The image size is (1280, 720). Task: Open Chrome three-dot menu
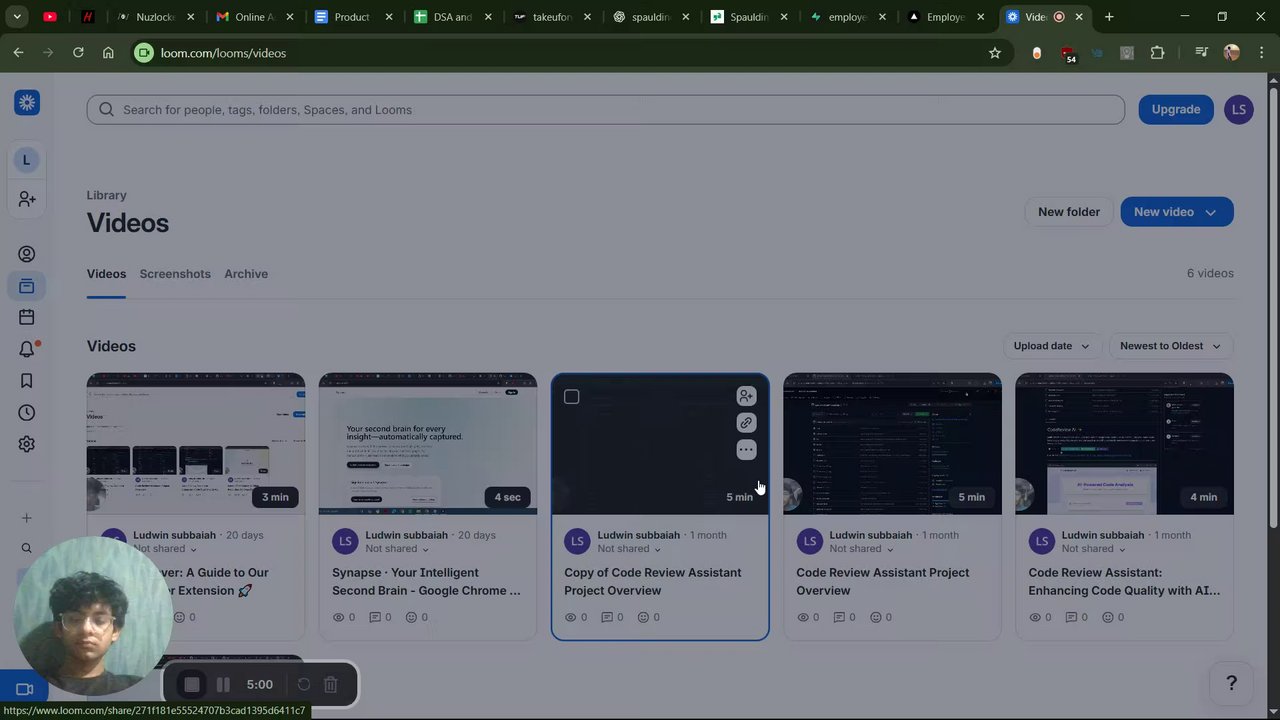point(1261,53)
